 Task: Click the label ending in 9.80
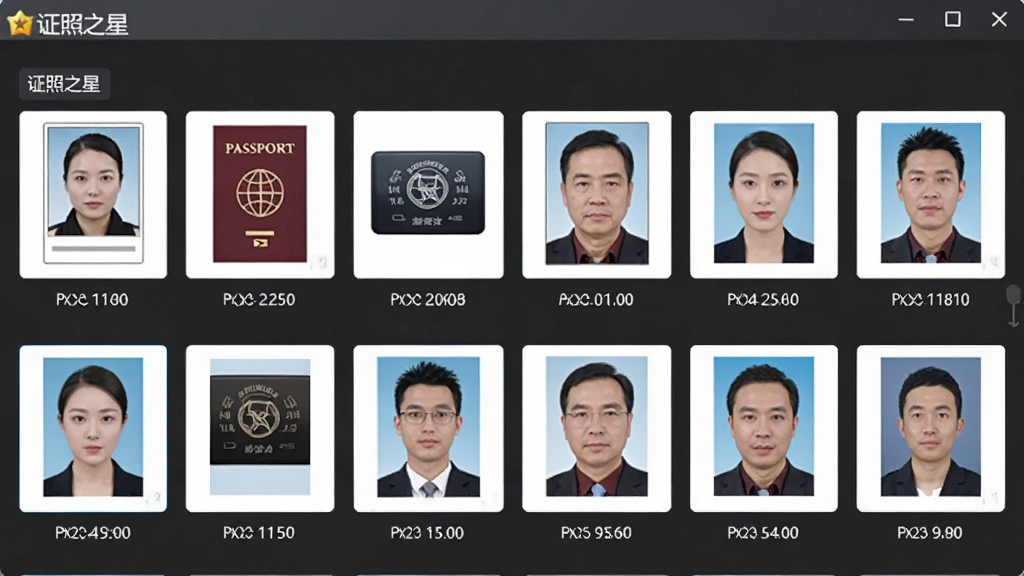coord(930,533)
